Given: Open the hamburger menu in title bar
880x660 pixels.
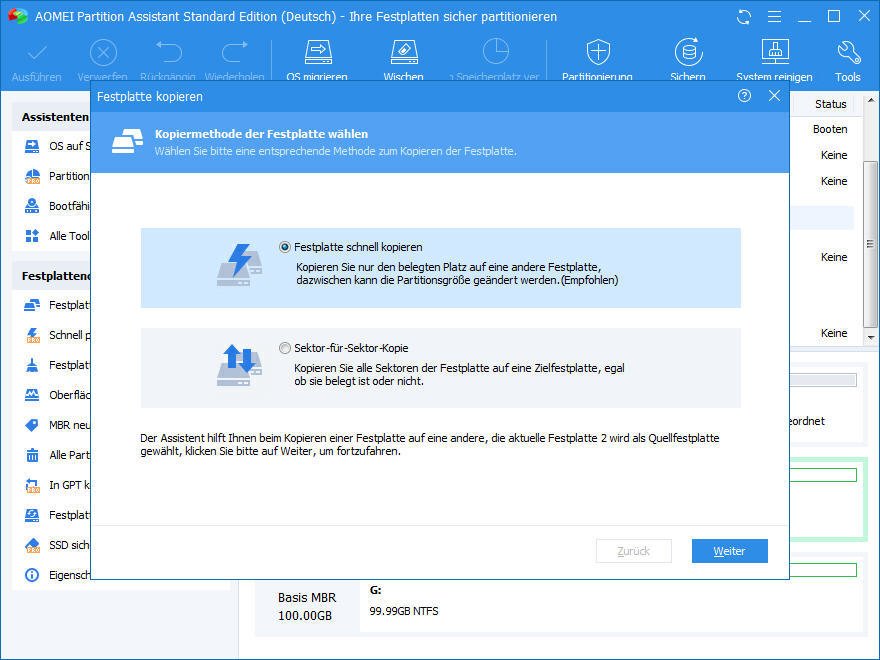Looking at the screenshot, I should pyautogui.click(x=774, y=17).
